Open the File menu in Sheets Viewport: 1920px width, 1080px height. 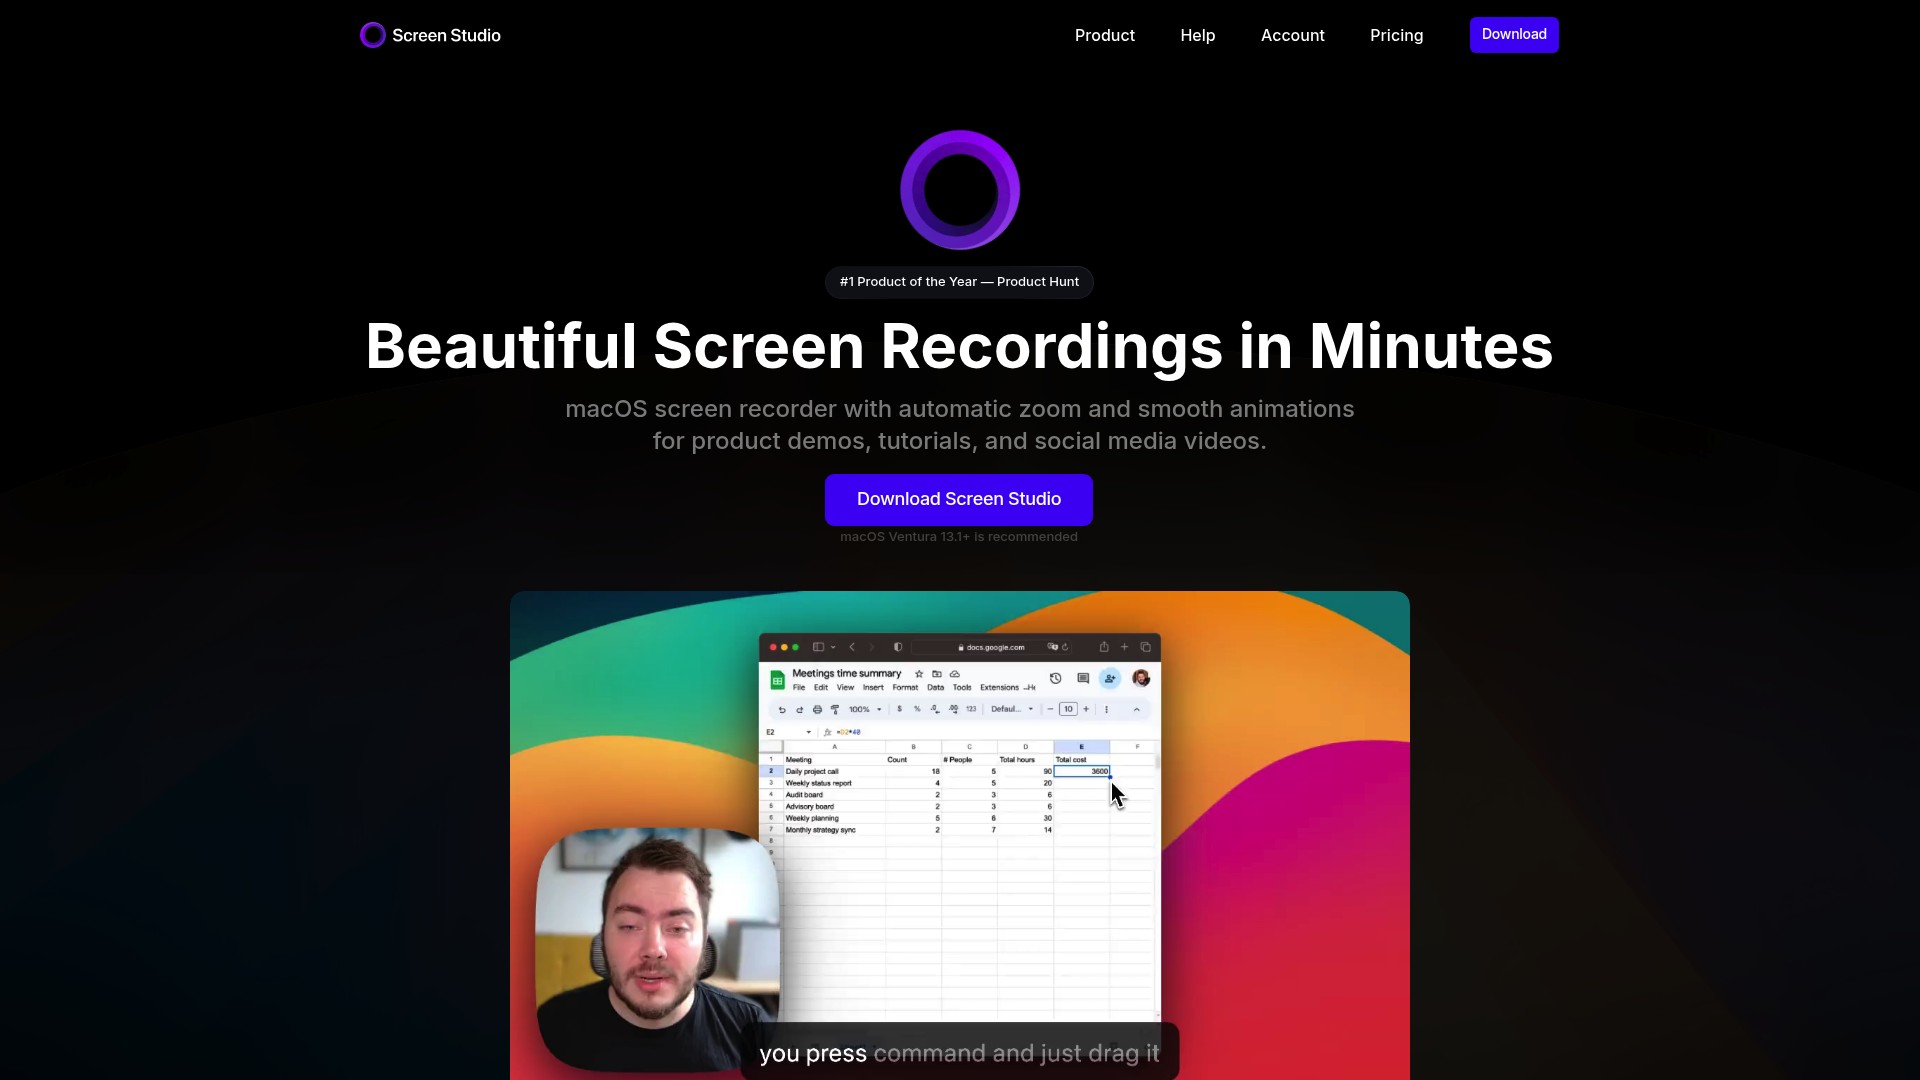[799, 688]
